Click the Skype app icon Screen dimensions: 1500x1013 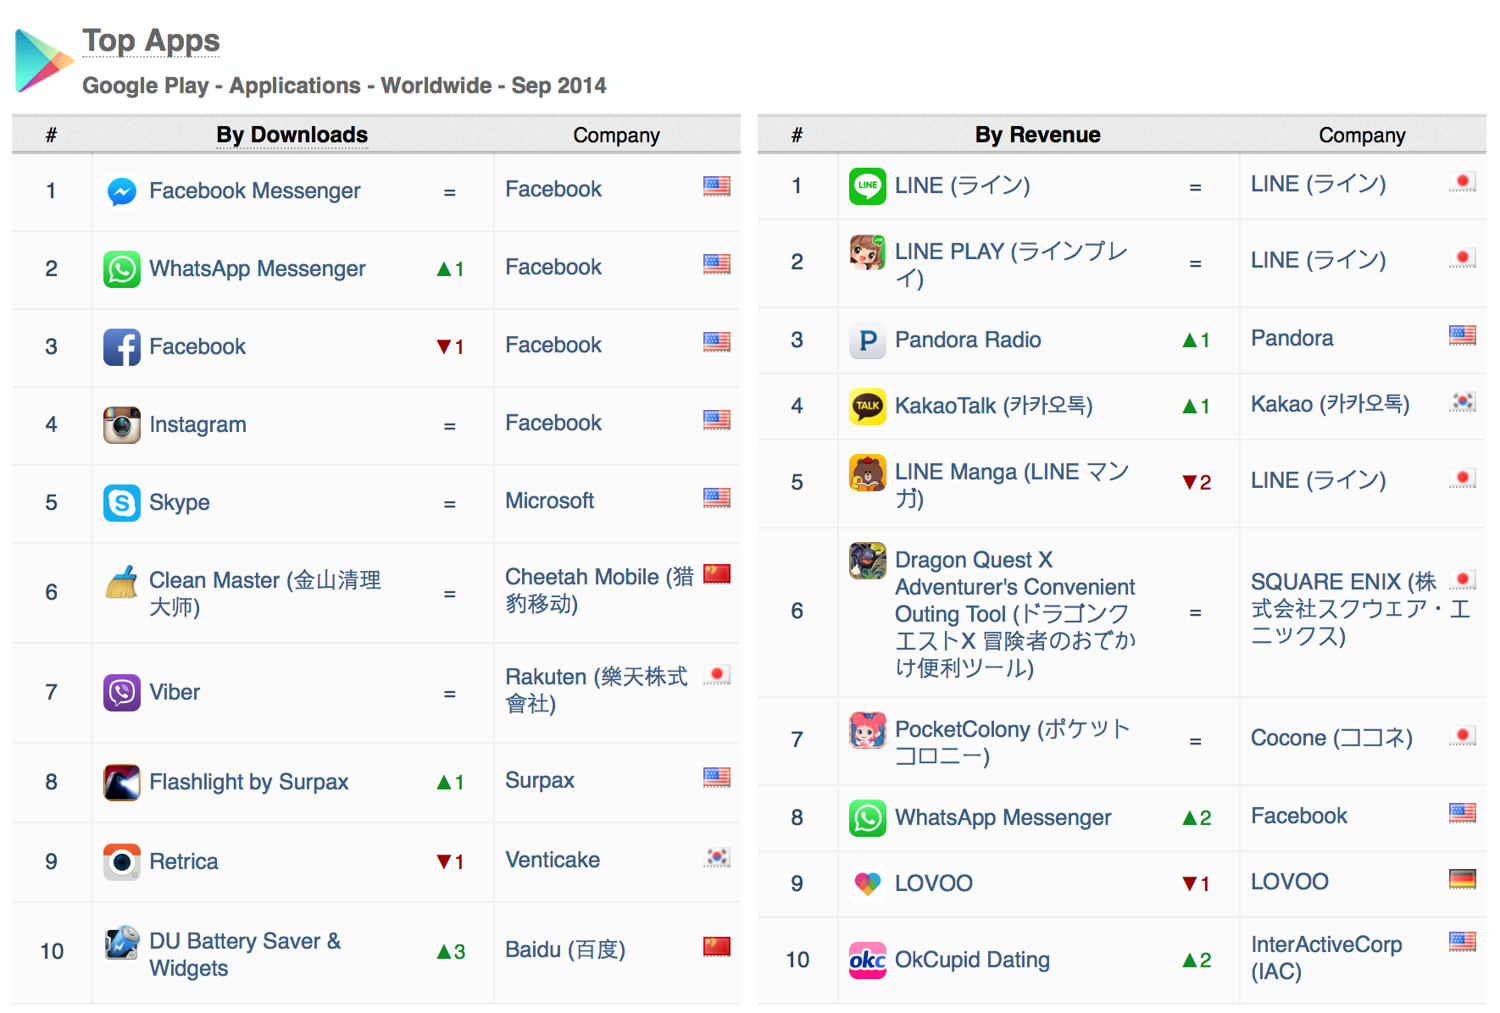point(122,503)
